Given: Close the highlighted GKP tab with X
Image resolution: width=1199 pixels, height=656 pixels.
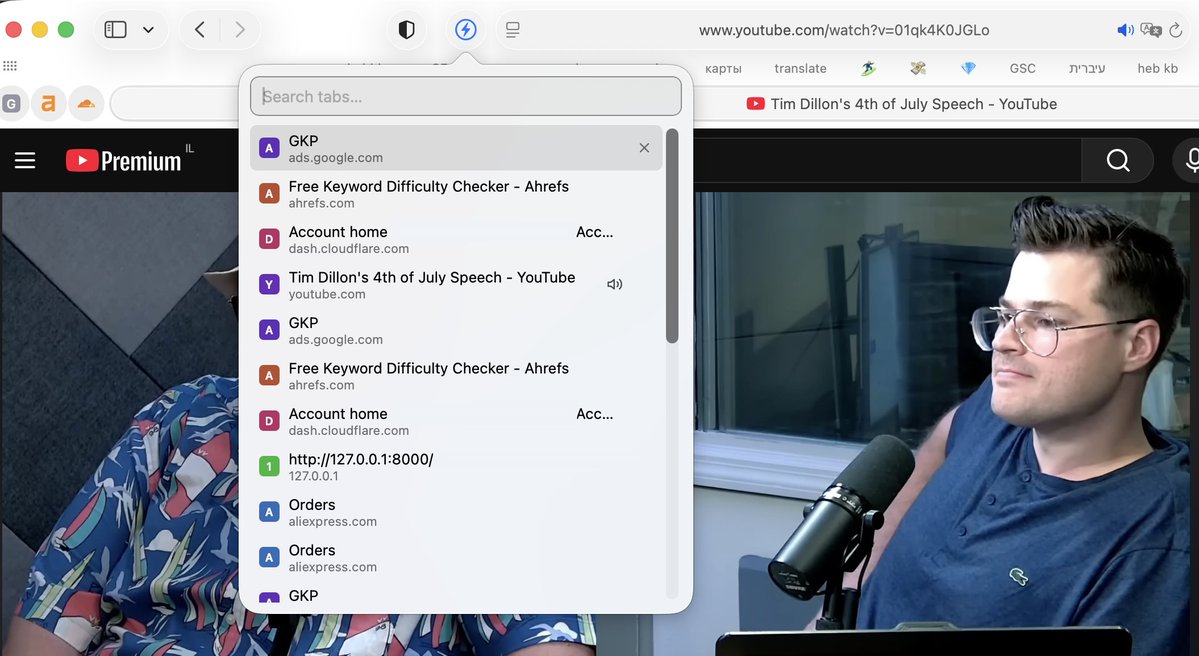Looking at the screenshot, I should [644, 148].
